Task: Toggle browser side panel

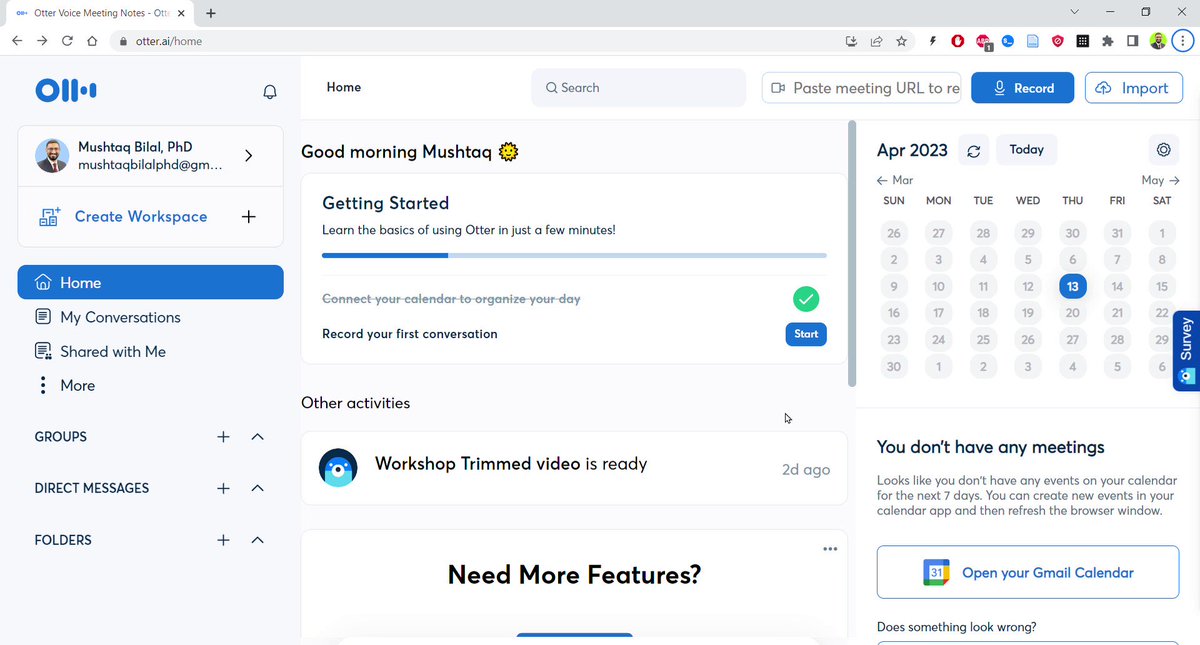Action: (1133, 41)
